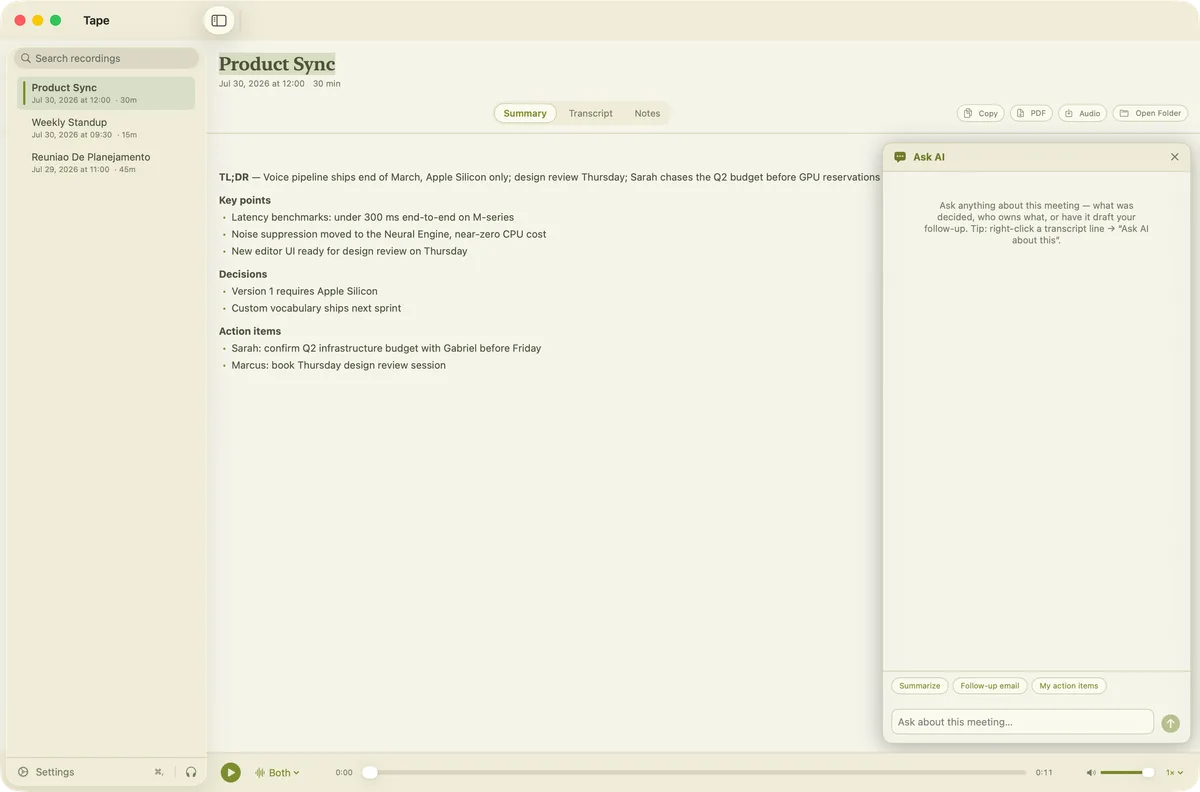This screenshot has width=1200, height=792.
Task: Toggle the sidebar panel icon
Action: coord(219,20)
